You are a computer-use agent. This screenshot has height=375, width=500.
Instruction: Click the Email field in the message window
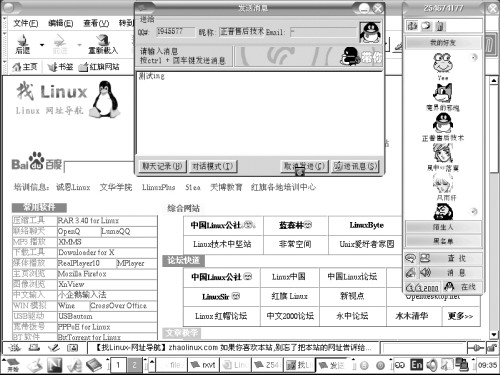tap(323, 32)
